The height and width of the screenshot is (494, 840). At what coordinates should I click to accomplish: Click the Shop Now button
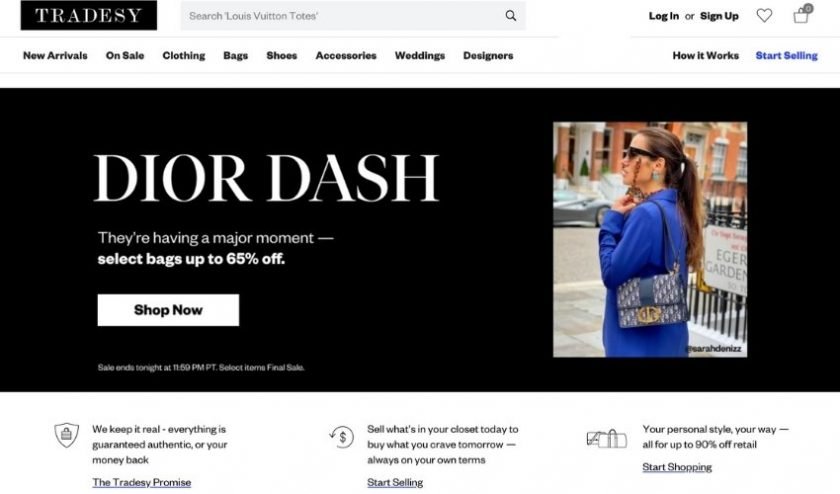tap(168, 310)
